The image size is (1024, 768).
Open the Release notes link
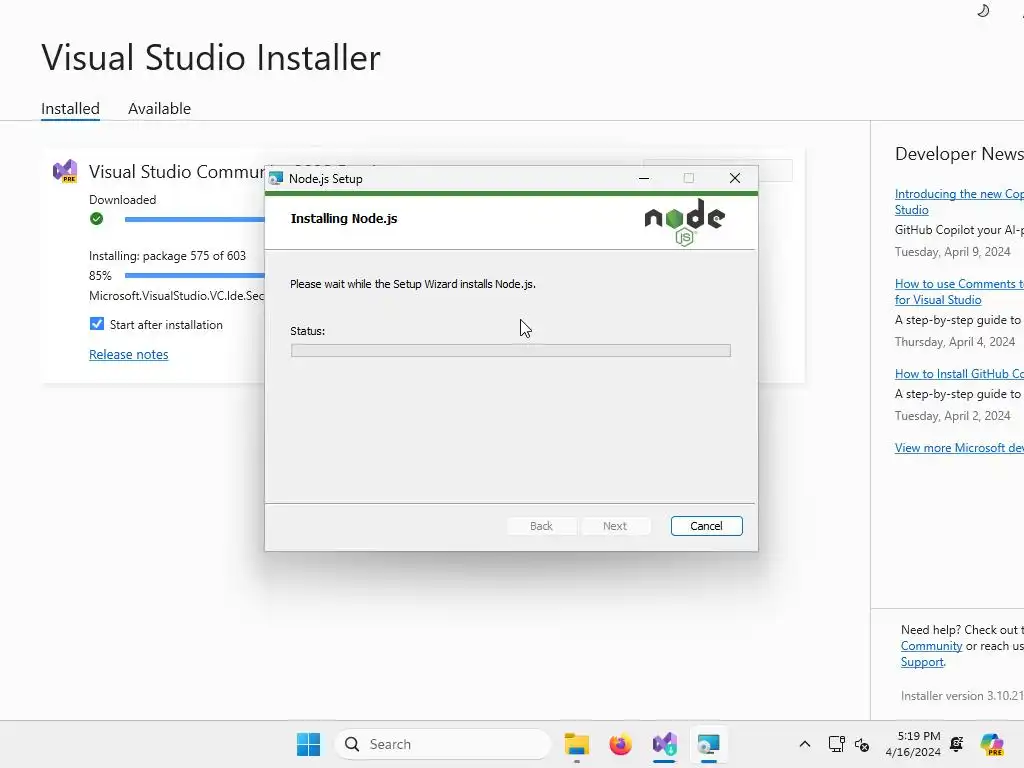(129, 355)
